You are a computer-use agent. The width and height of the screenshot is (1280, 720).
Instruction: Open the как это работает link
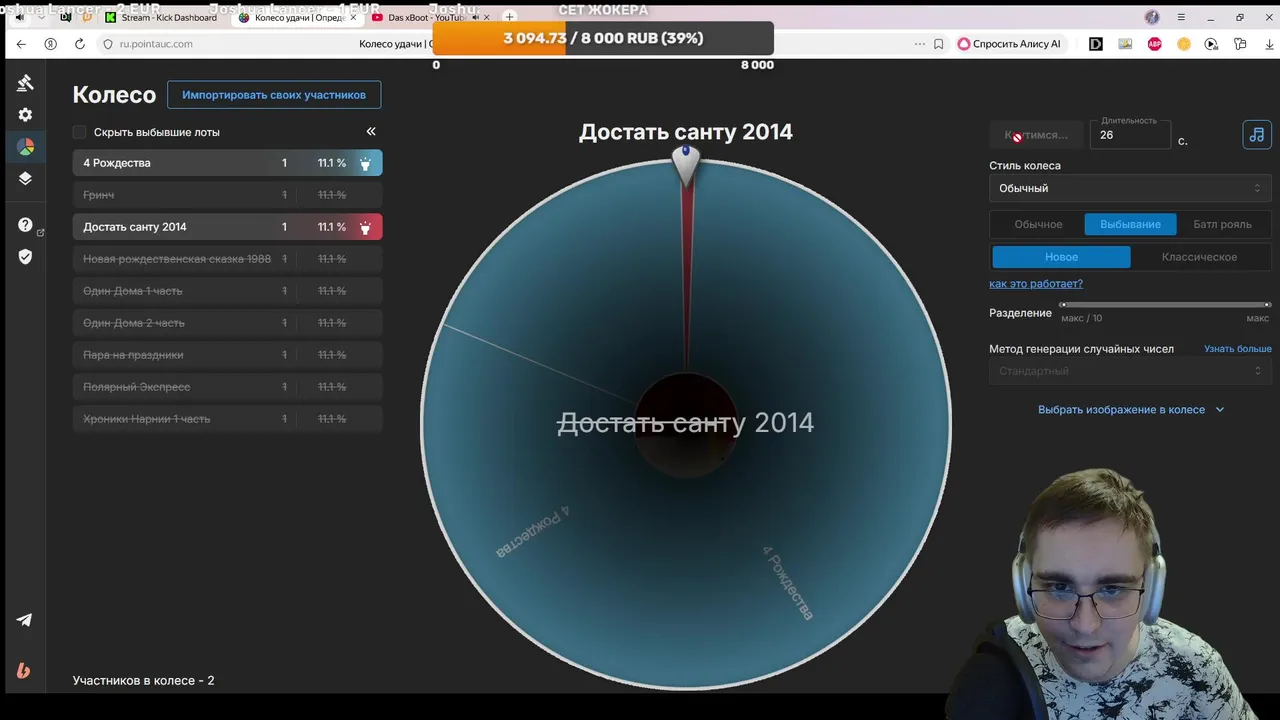pos(1036,284)
